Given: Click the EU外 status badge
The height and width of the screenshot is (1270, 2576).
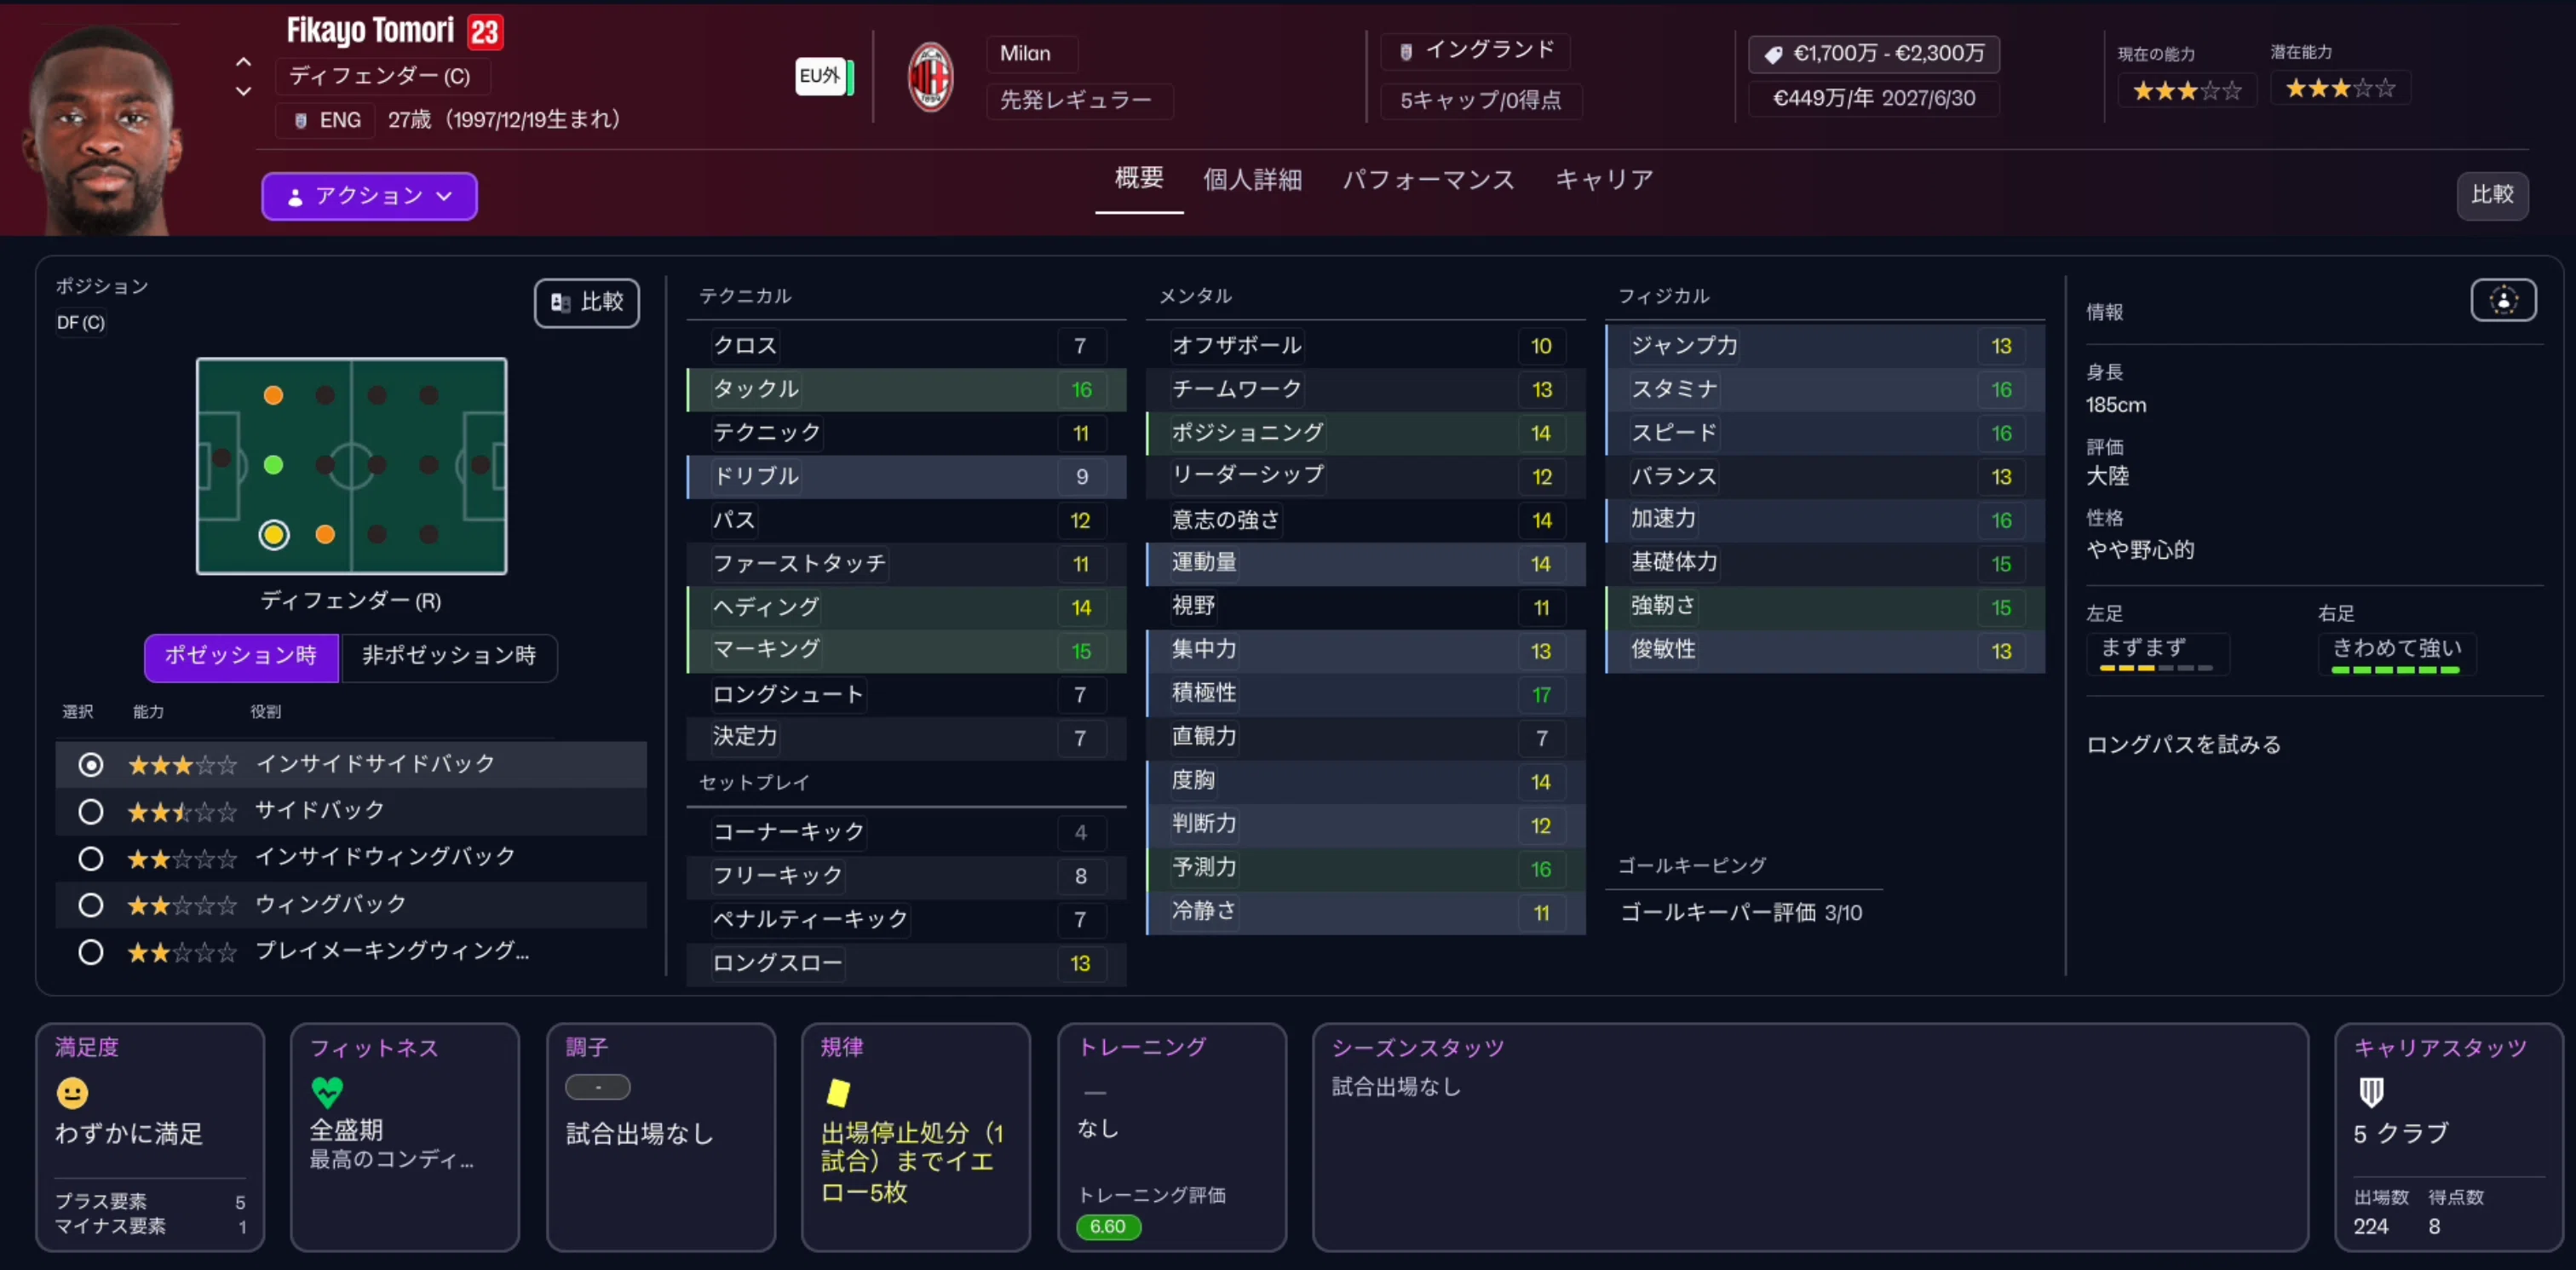Looking at the screenshot, I should [823, 76].
